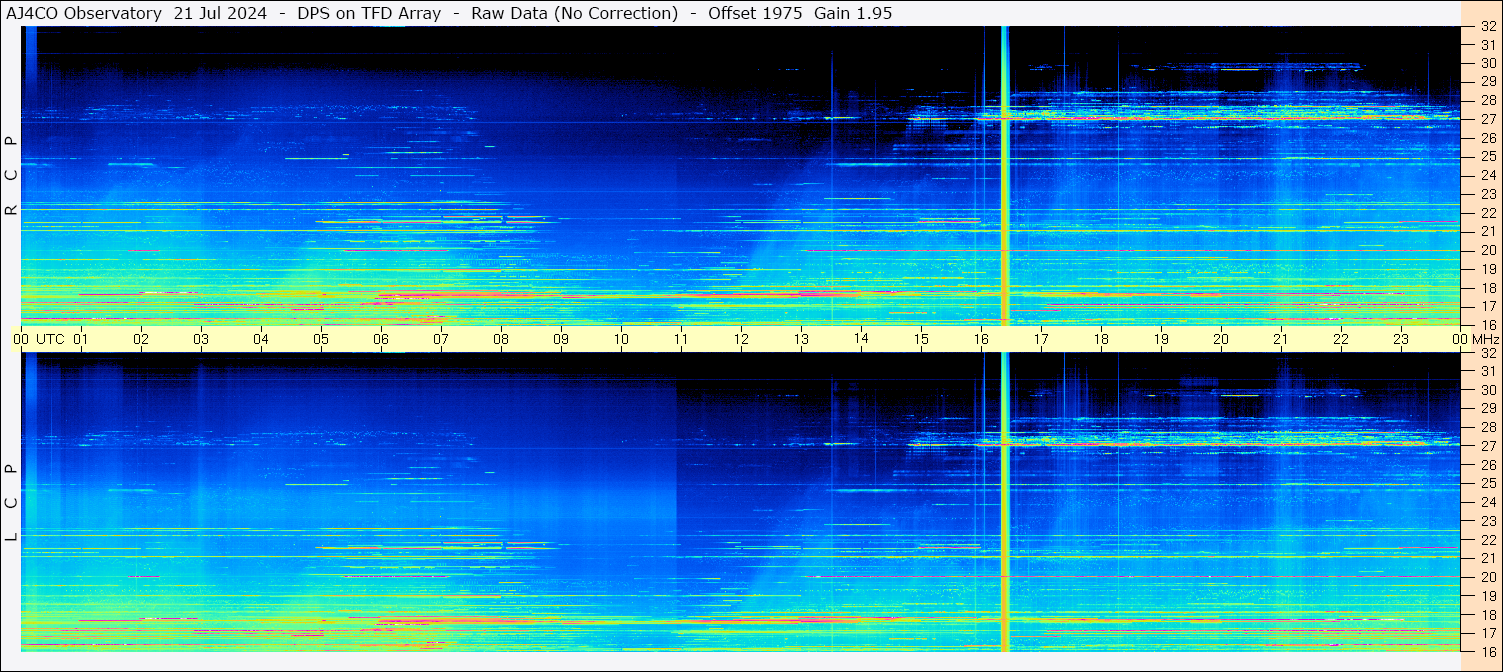Screen dimensions: 1503x672
Task: Click the 25 MHz tick of the RCP panel
Action: click(x=1488, y=157)
